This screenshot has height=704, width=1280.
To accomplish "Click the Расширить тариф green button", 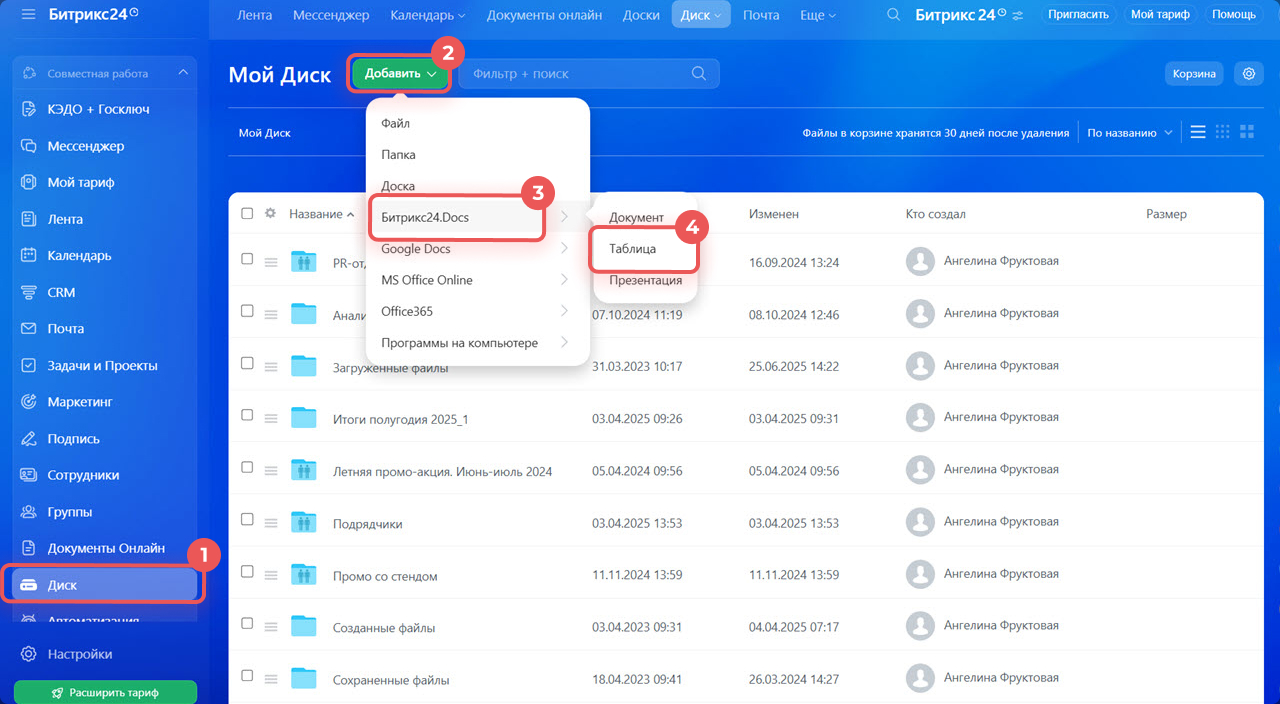I will tap(105, 692).
